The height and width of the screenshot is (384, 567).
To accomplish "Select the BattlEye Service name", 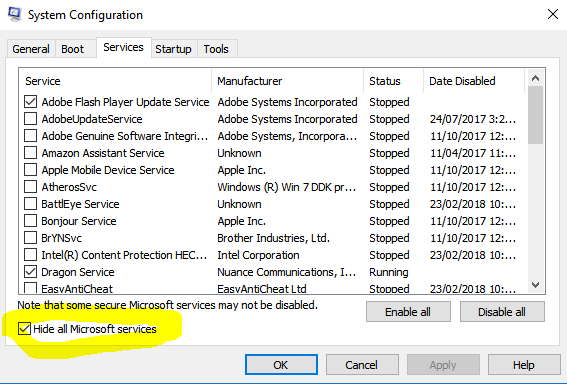I will 80,204.
